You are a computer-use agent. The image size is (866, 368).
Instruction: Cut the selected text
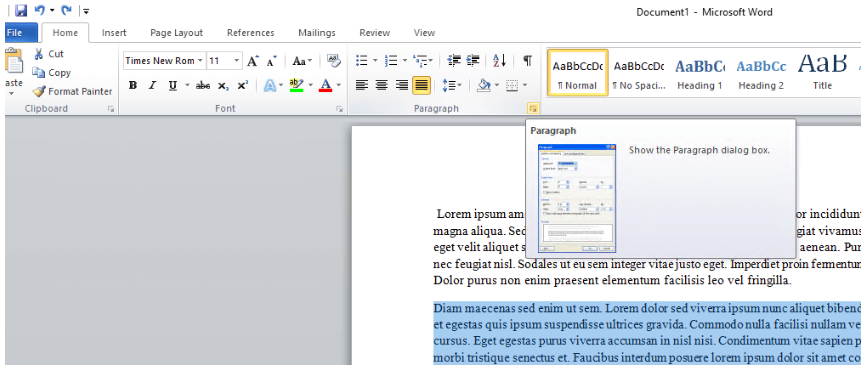[x=49, y=54]
